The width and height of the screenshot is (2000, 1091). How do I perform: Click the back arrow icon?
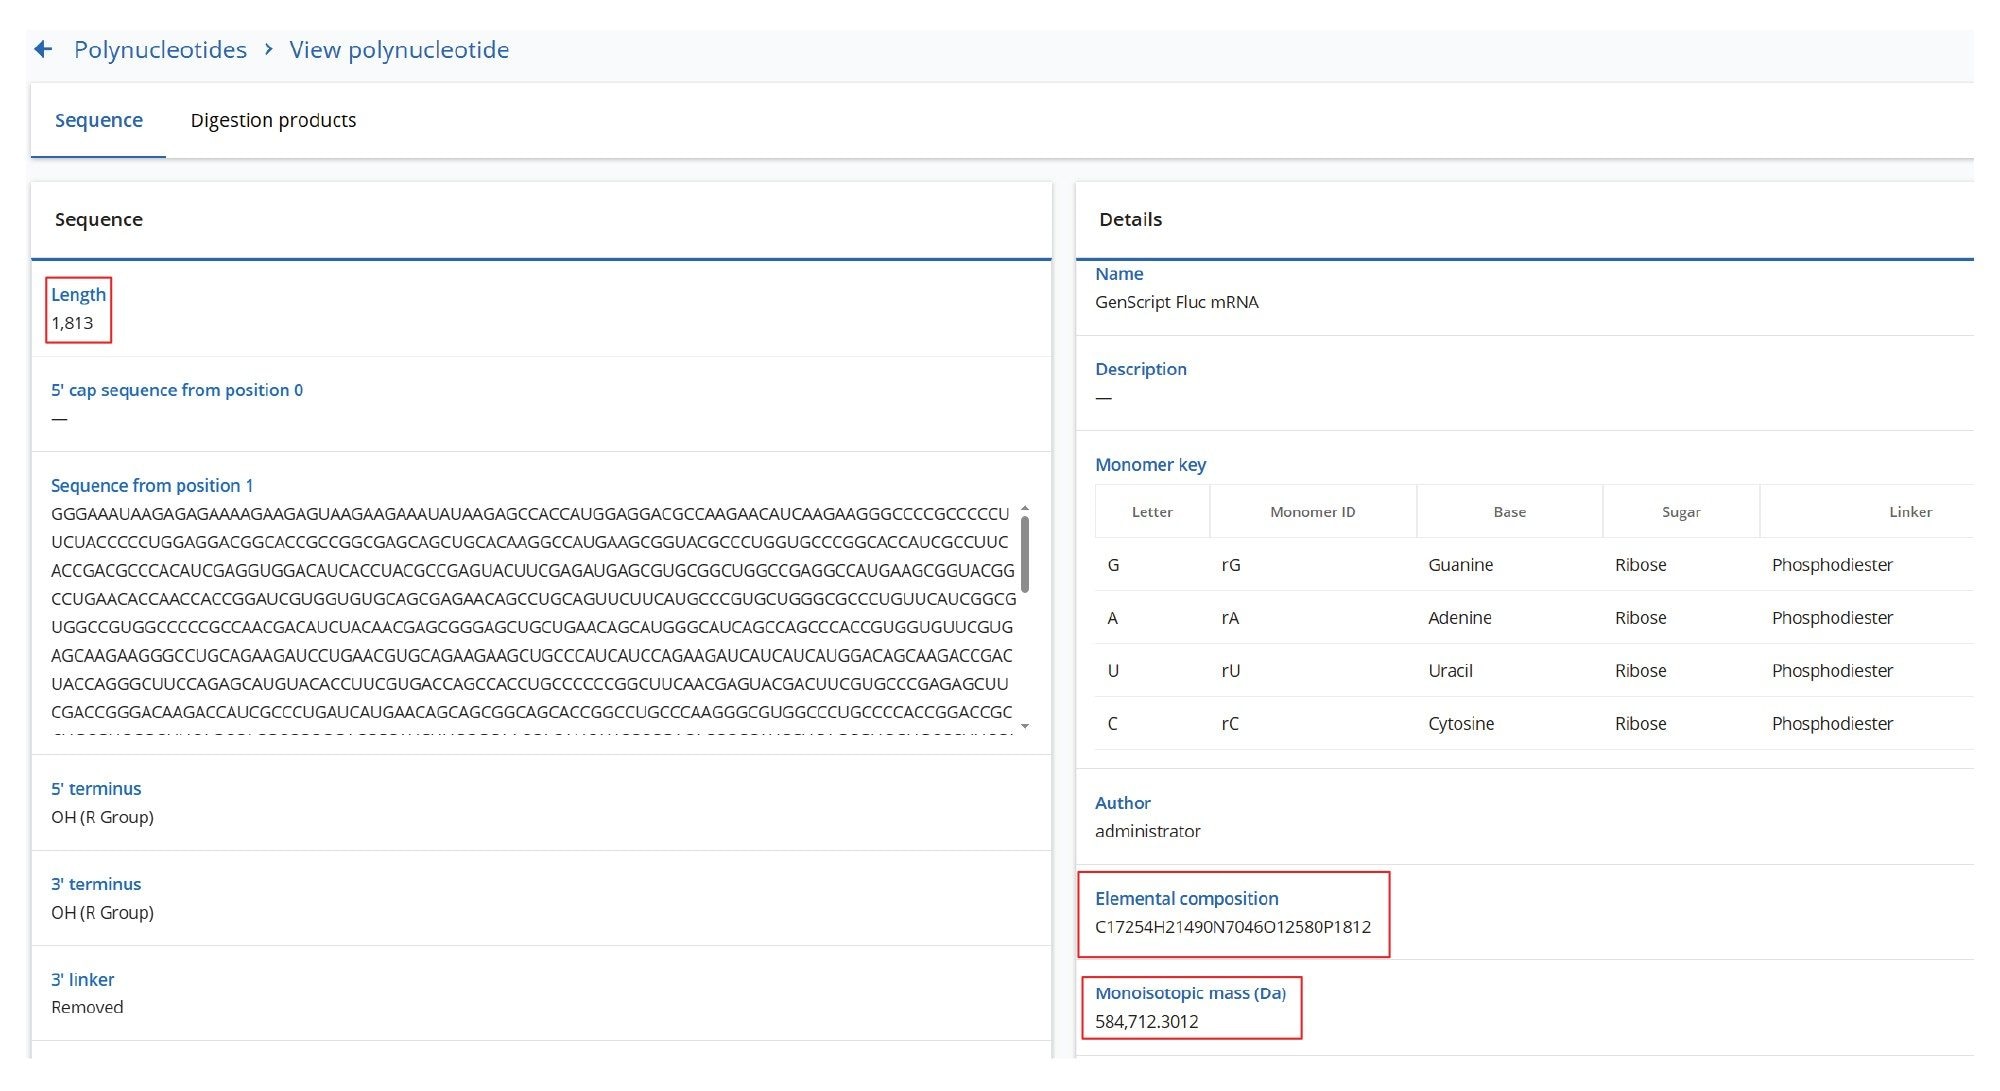(x=43, y=49)
